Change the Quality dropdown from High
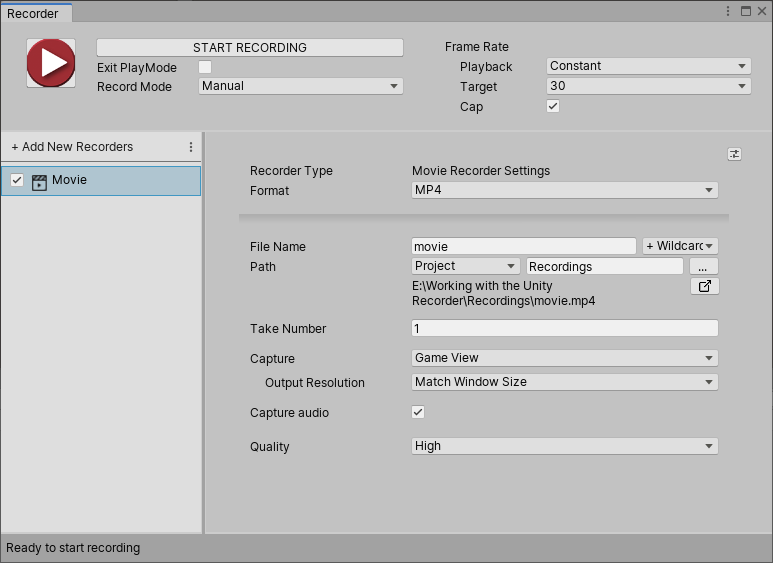The height and width of the screenshot is (563, 773). pos(565,446)
